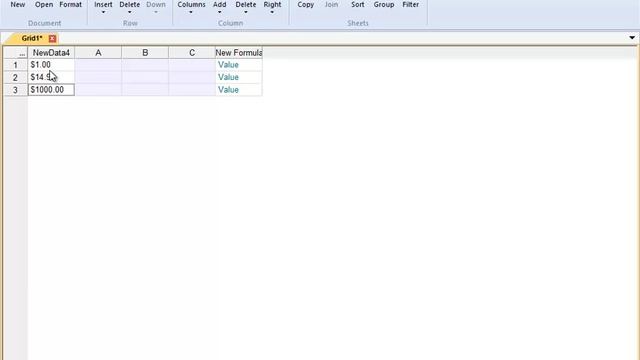Expand the Insert row dropdown arrow
Screen dimensions: 640x360
(x=103, y=12)
